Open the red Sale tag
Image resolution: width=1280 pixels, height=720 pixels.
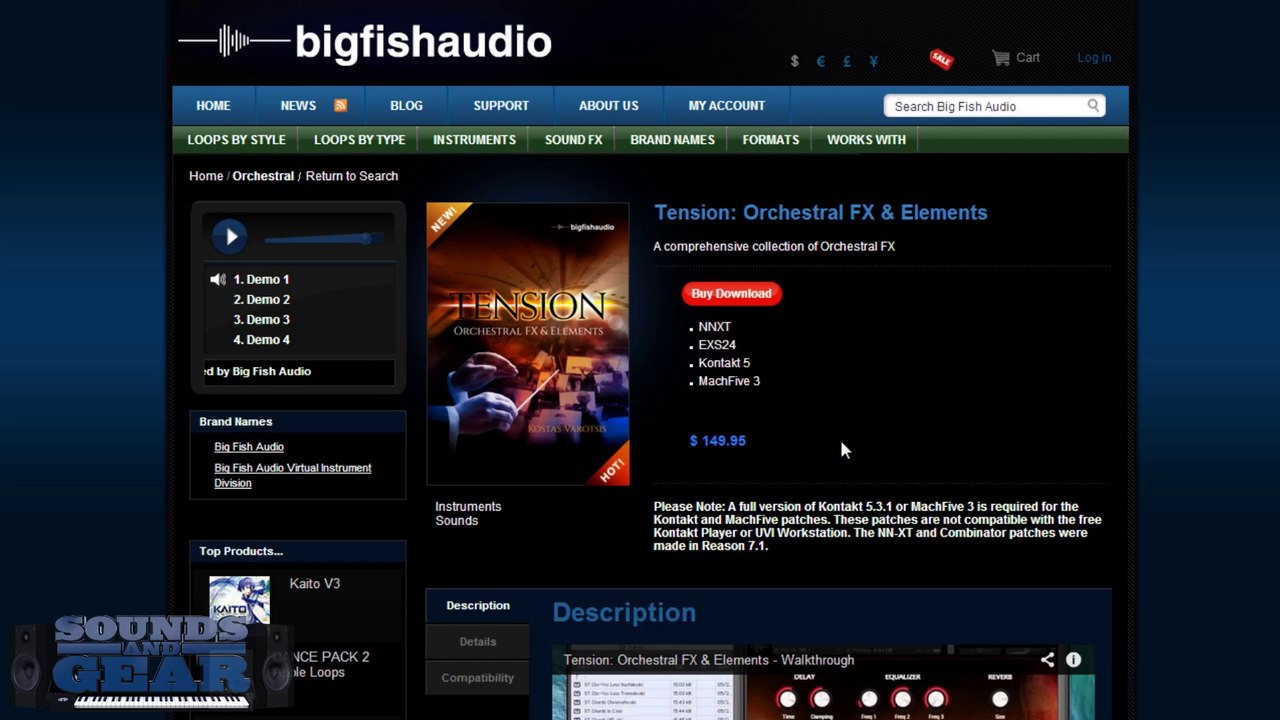(x=941, y=59)
